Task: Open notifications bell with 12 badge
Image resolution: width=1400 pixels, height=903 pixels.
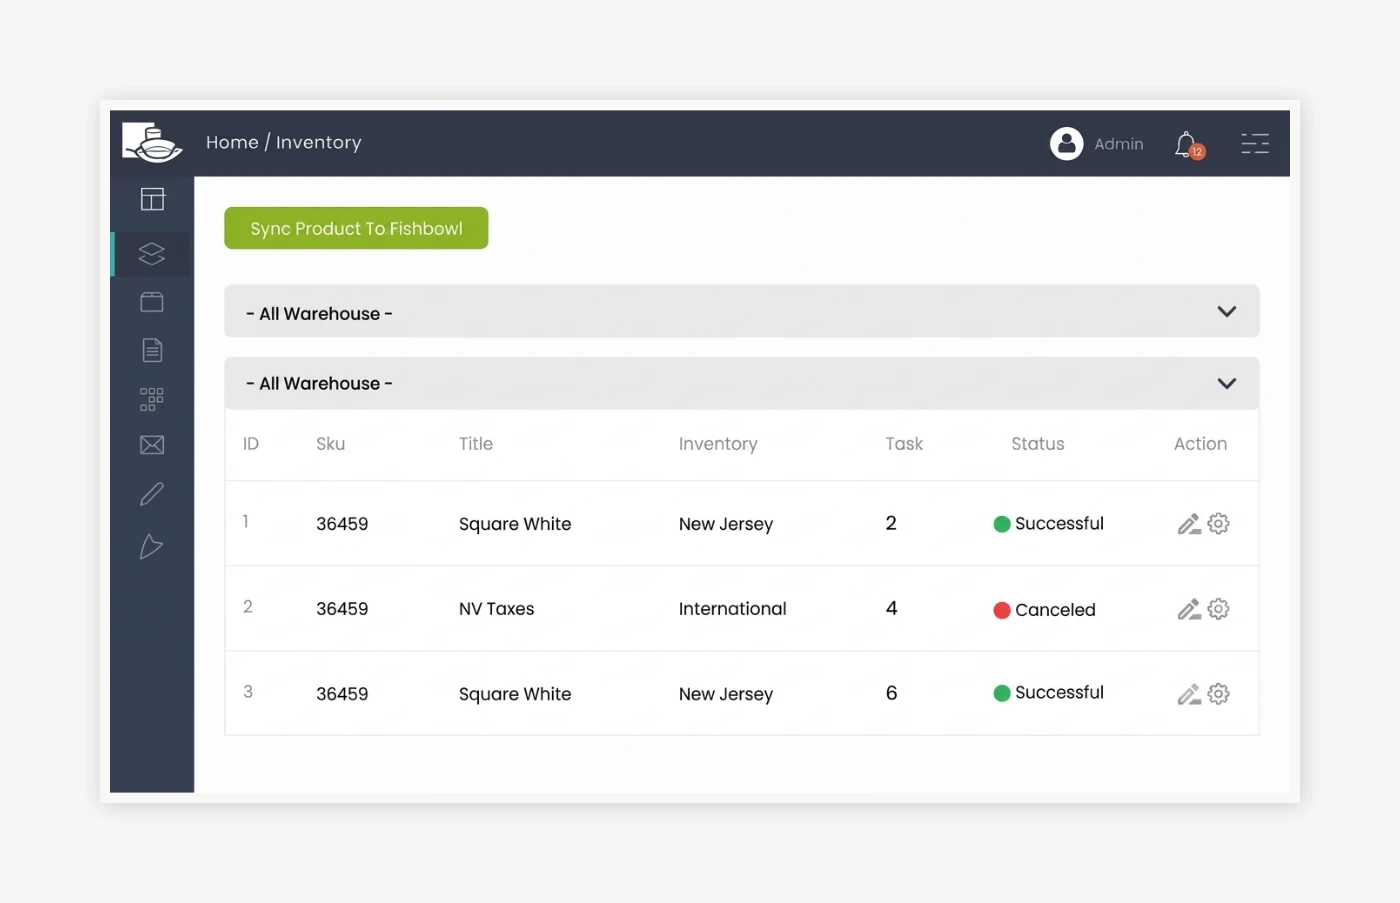Action: coord(1188,145)
